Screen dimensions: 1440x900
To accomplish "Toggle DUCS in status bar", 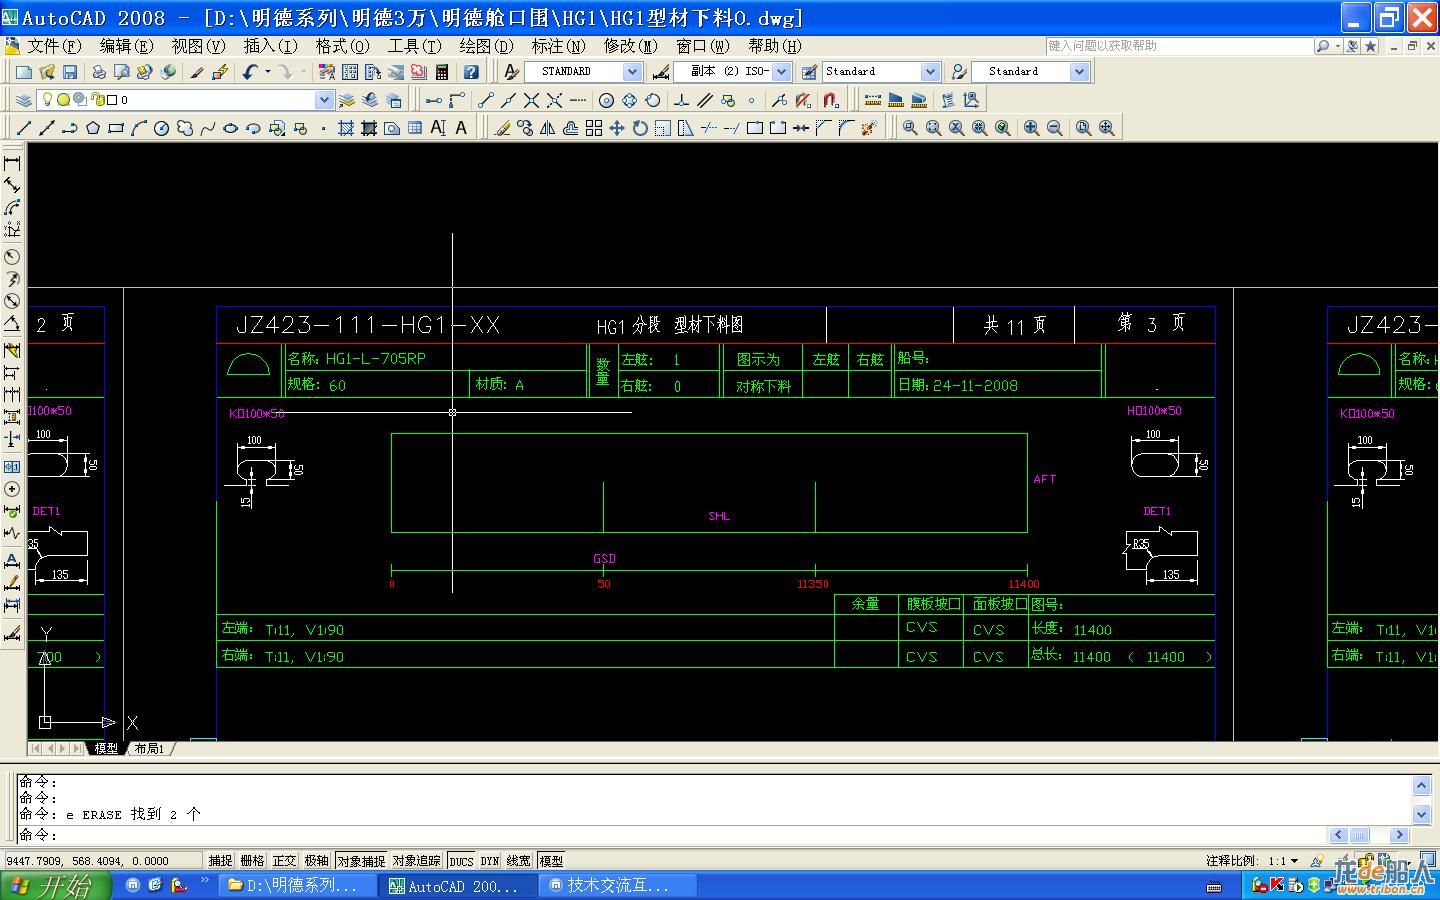I will click(x=461, y=861).
